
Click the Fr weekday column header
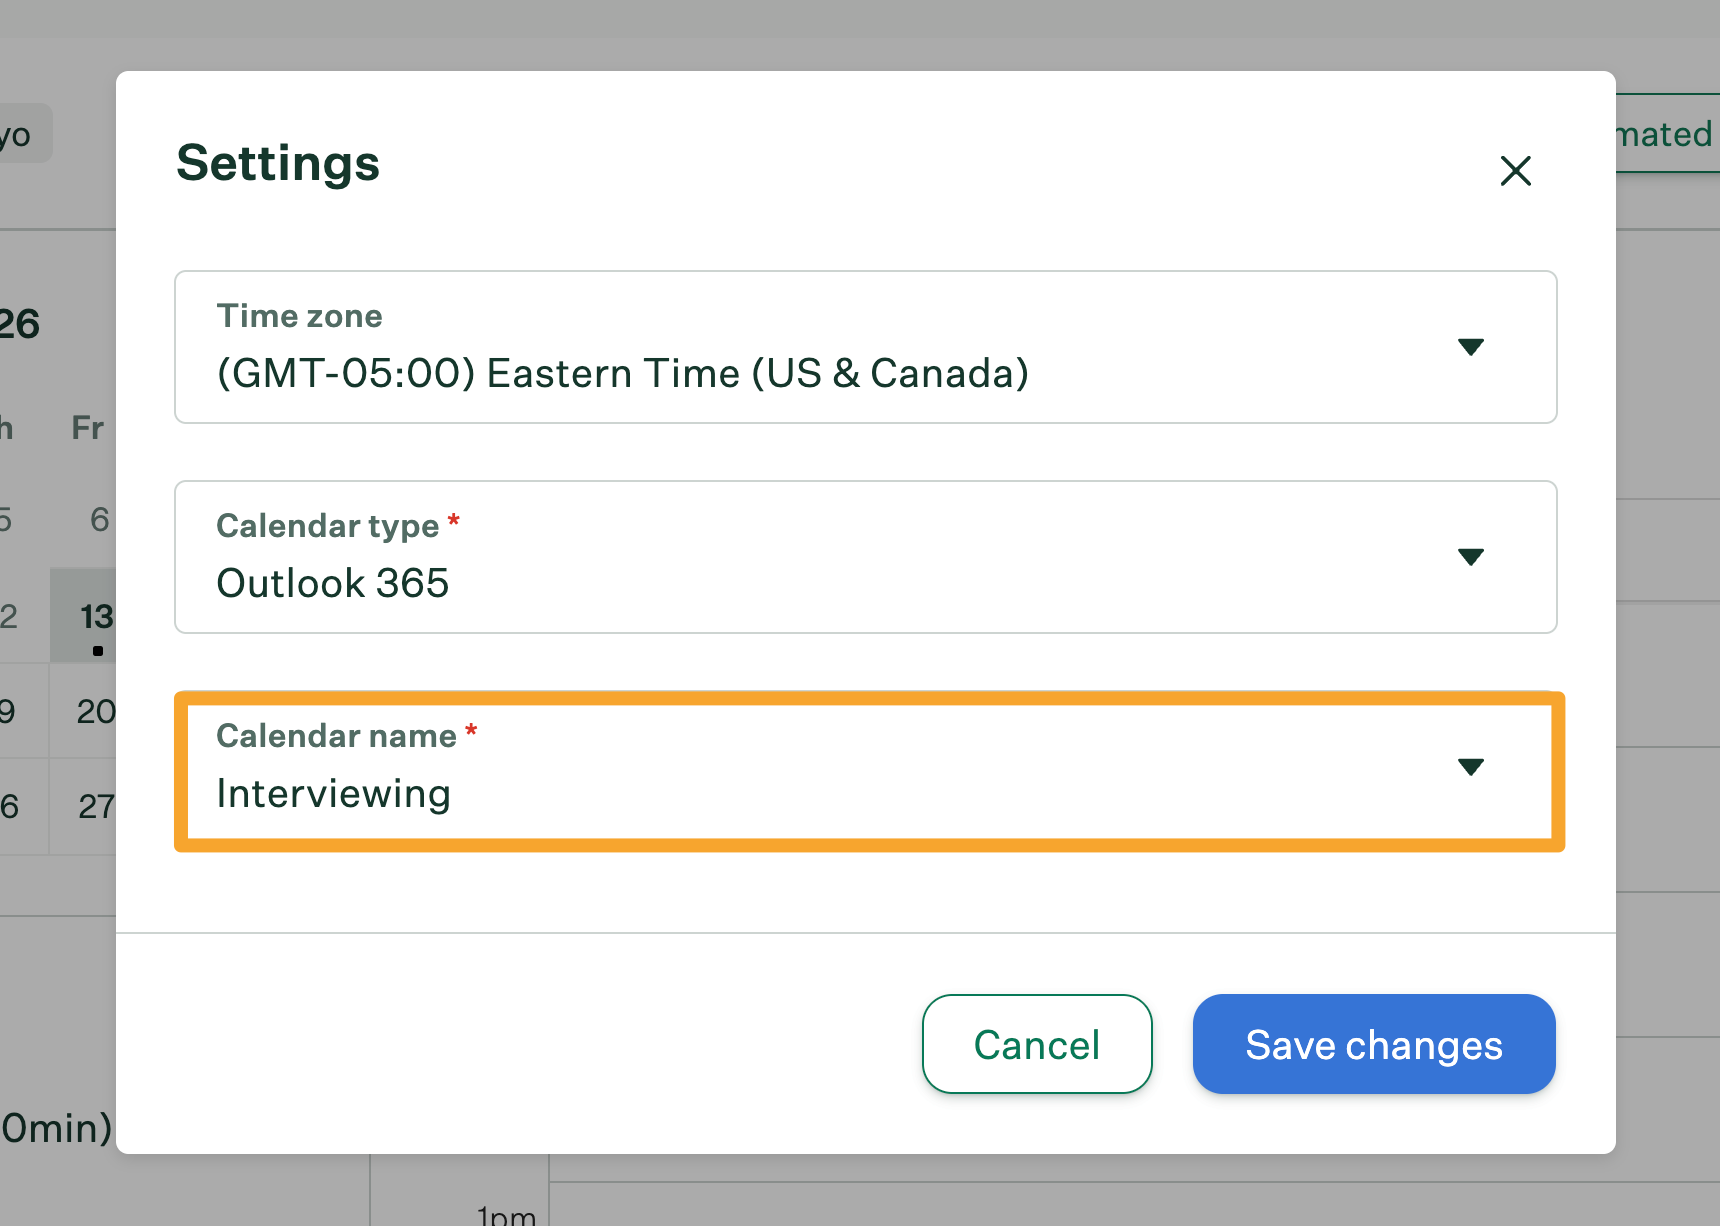[87, 428]
